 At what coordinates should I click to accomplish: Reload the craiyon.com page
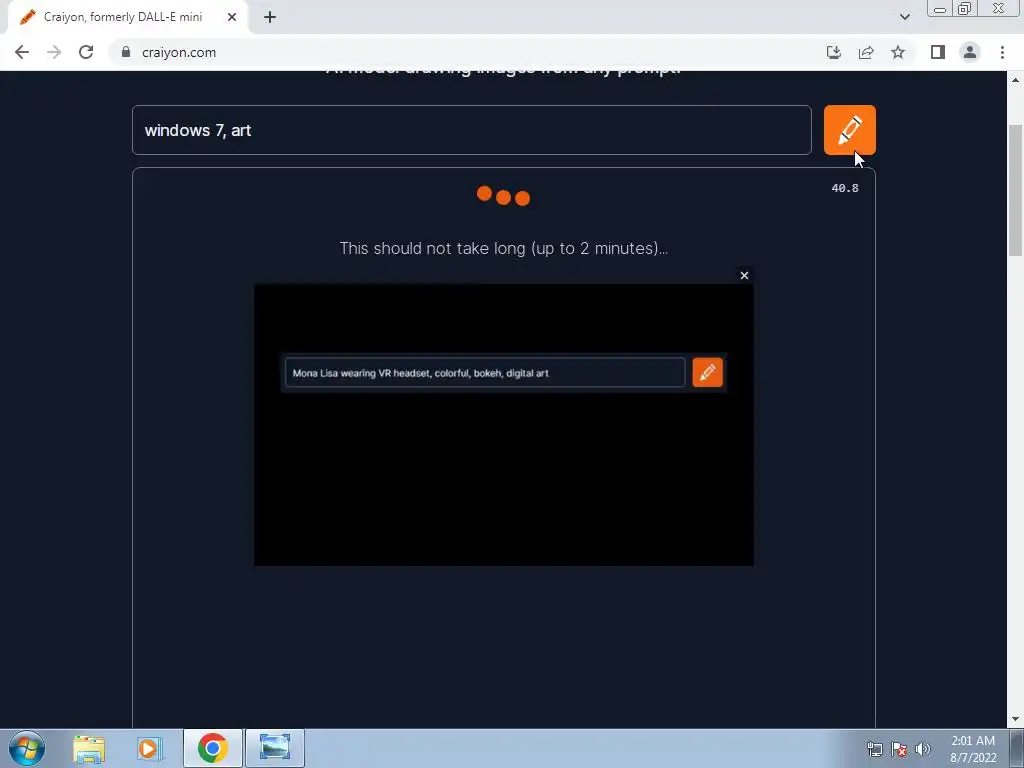tap(86, 52)
